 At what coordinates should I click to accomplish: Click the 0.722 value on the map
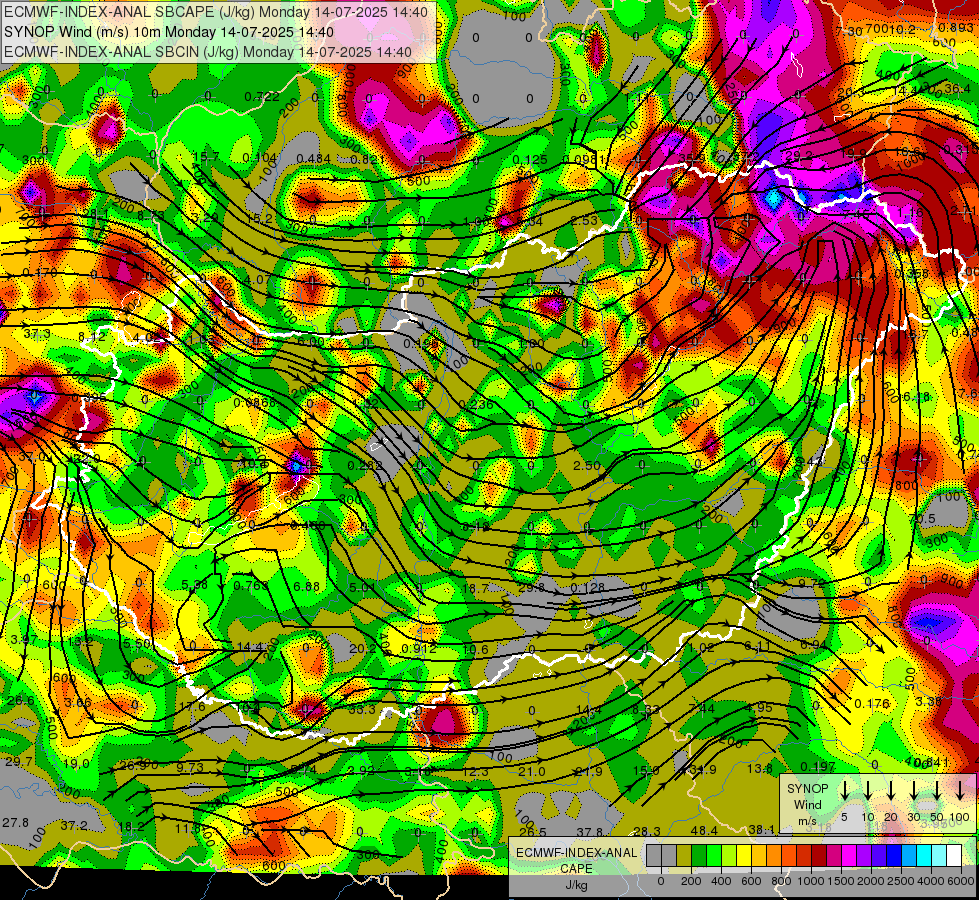pyautogui.click(x=262, y=97)
